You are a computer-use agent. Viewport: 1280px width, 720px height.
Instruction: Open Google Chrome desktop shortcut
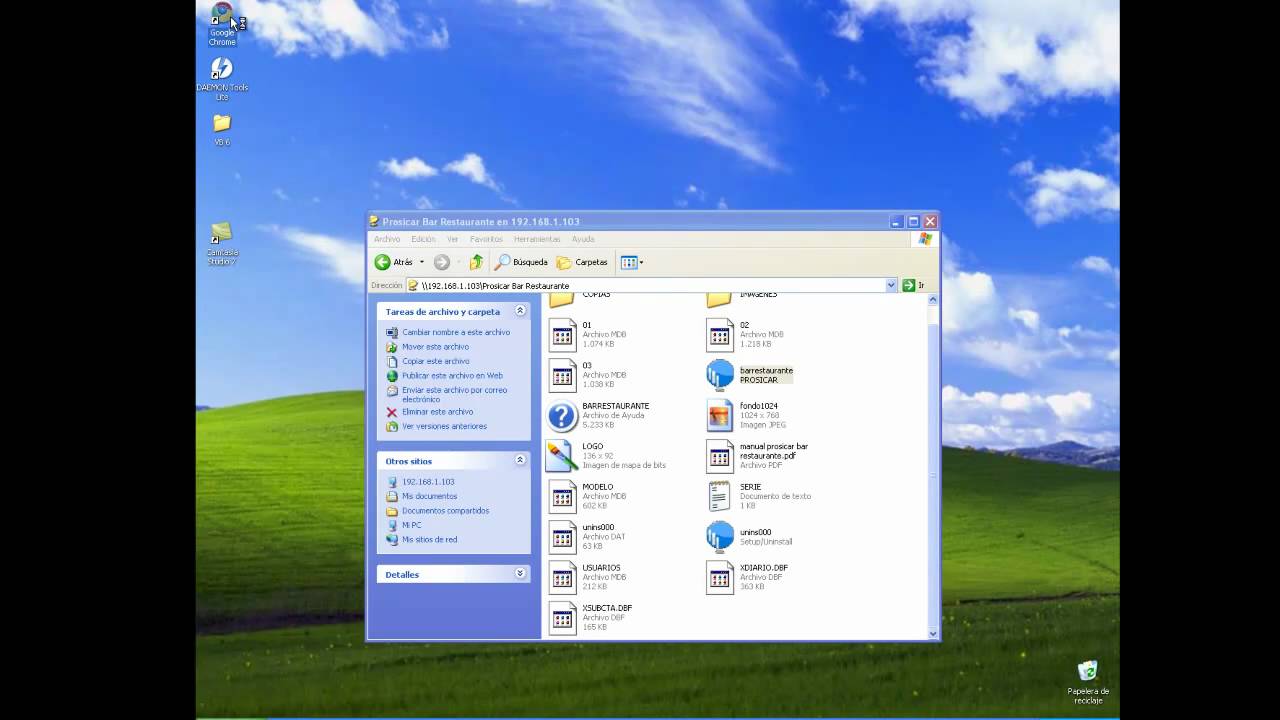[x=222, y=25]
